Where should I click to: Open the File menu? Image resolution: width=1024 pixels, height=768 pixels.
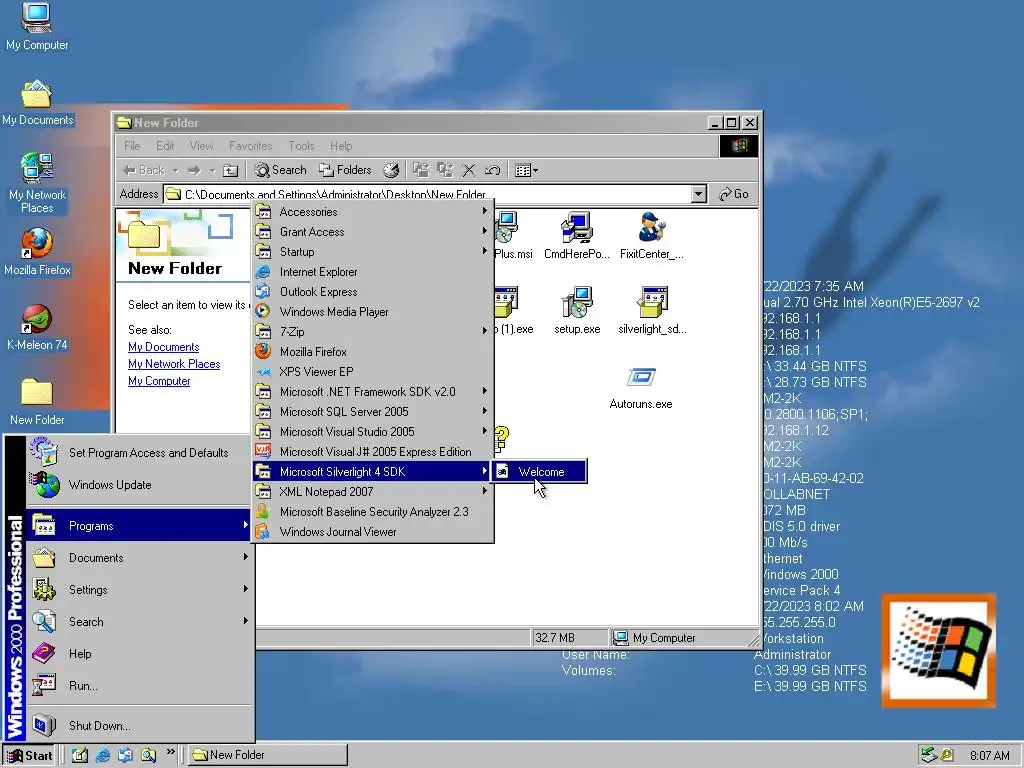(132, 146)
